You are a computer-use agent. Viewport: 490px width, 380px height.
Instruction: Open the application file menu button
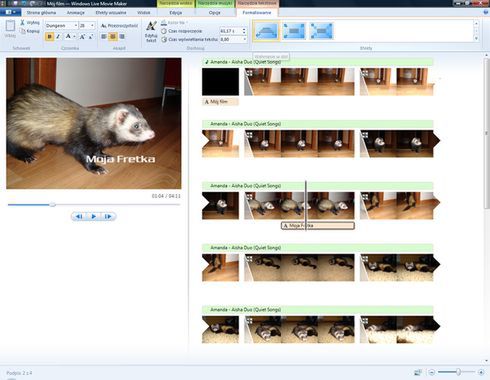(10, 12)
